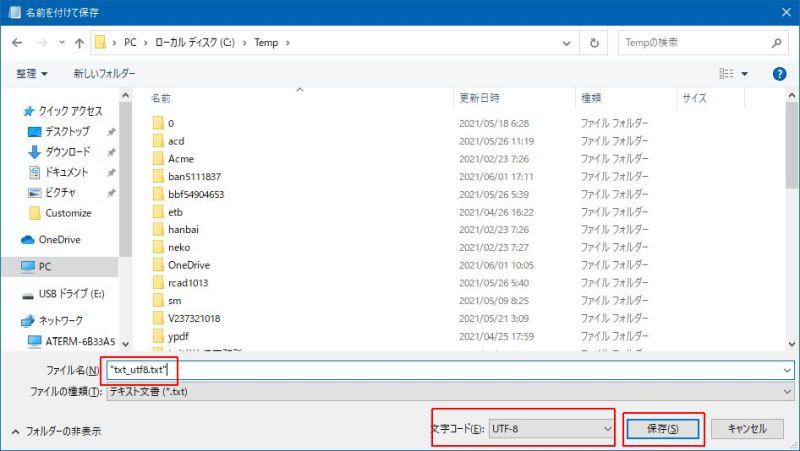Select the Acme folder icon
The height and width of the screenshot is (451, 800).
coord(157,159)
